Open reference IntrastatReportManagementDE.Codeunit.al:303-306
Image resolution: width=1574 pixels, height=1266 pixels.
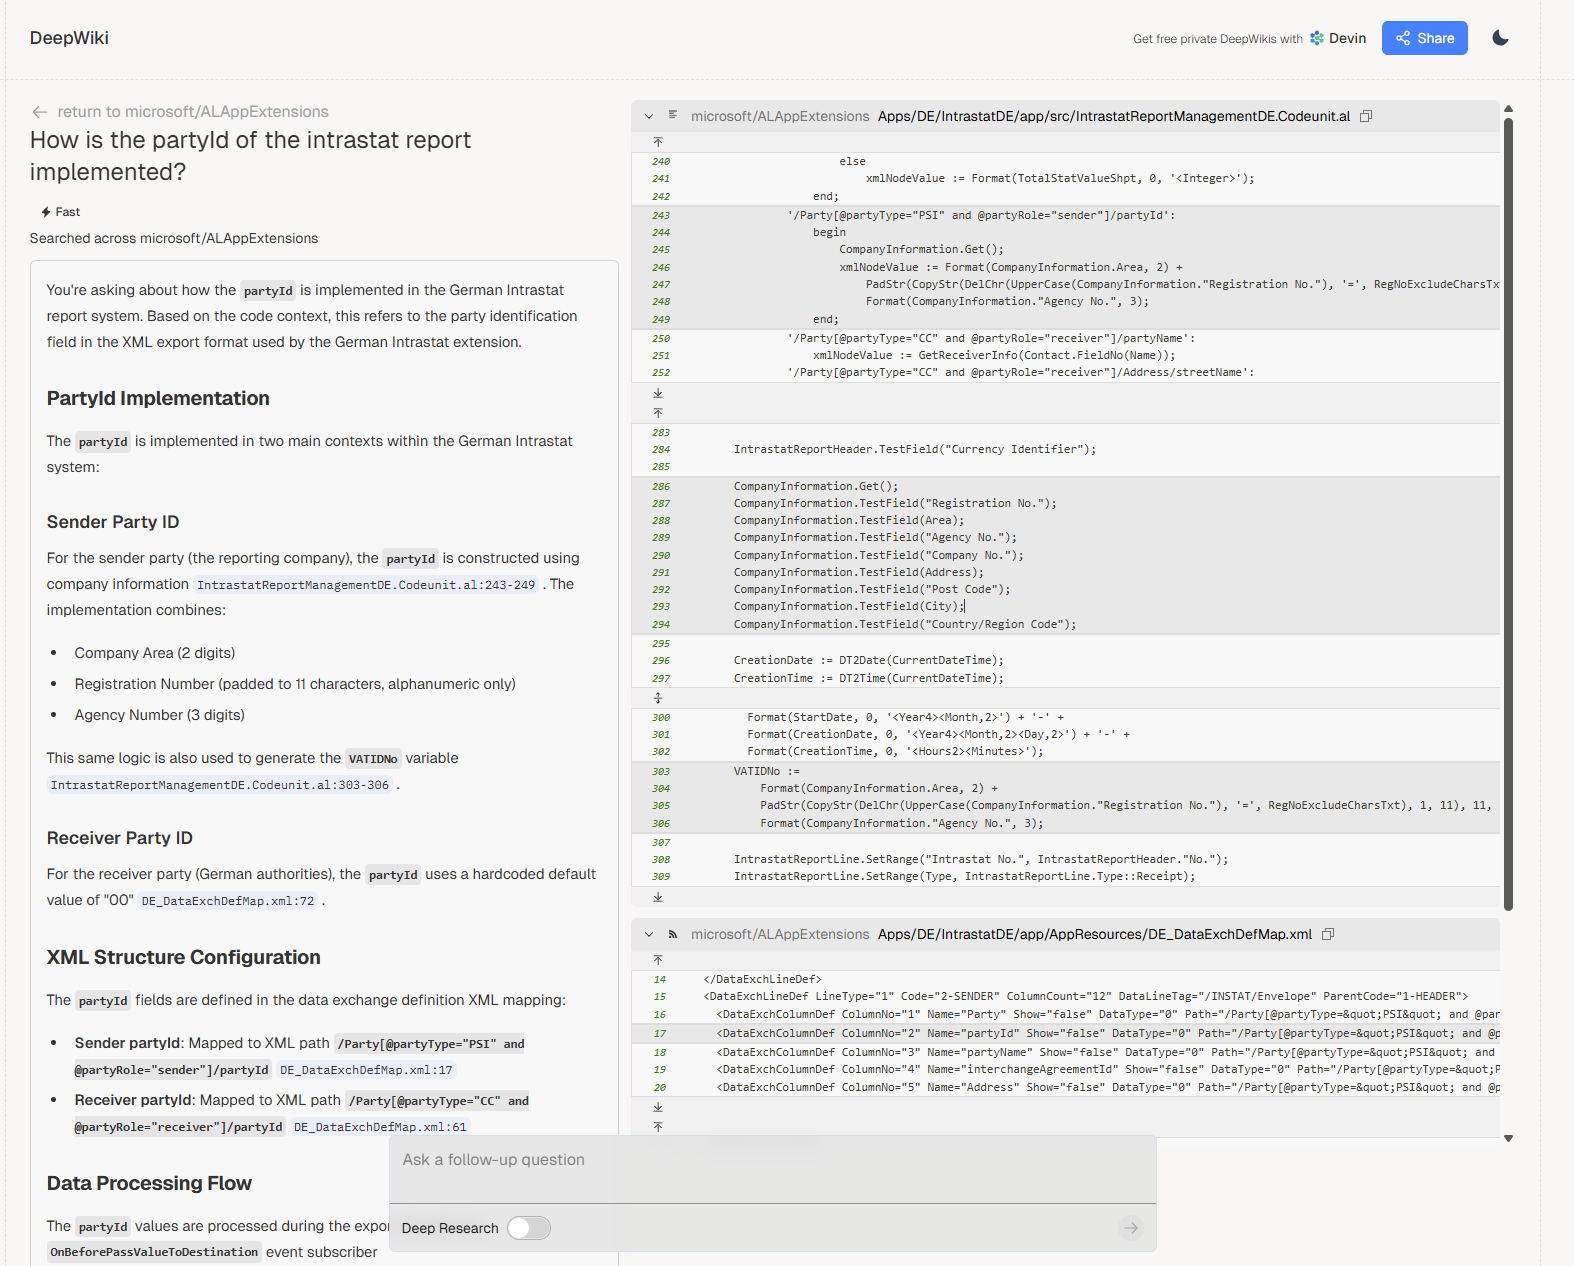[220, 785]
